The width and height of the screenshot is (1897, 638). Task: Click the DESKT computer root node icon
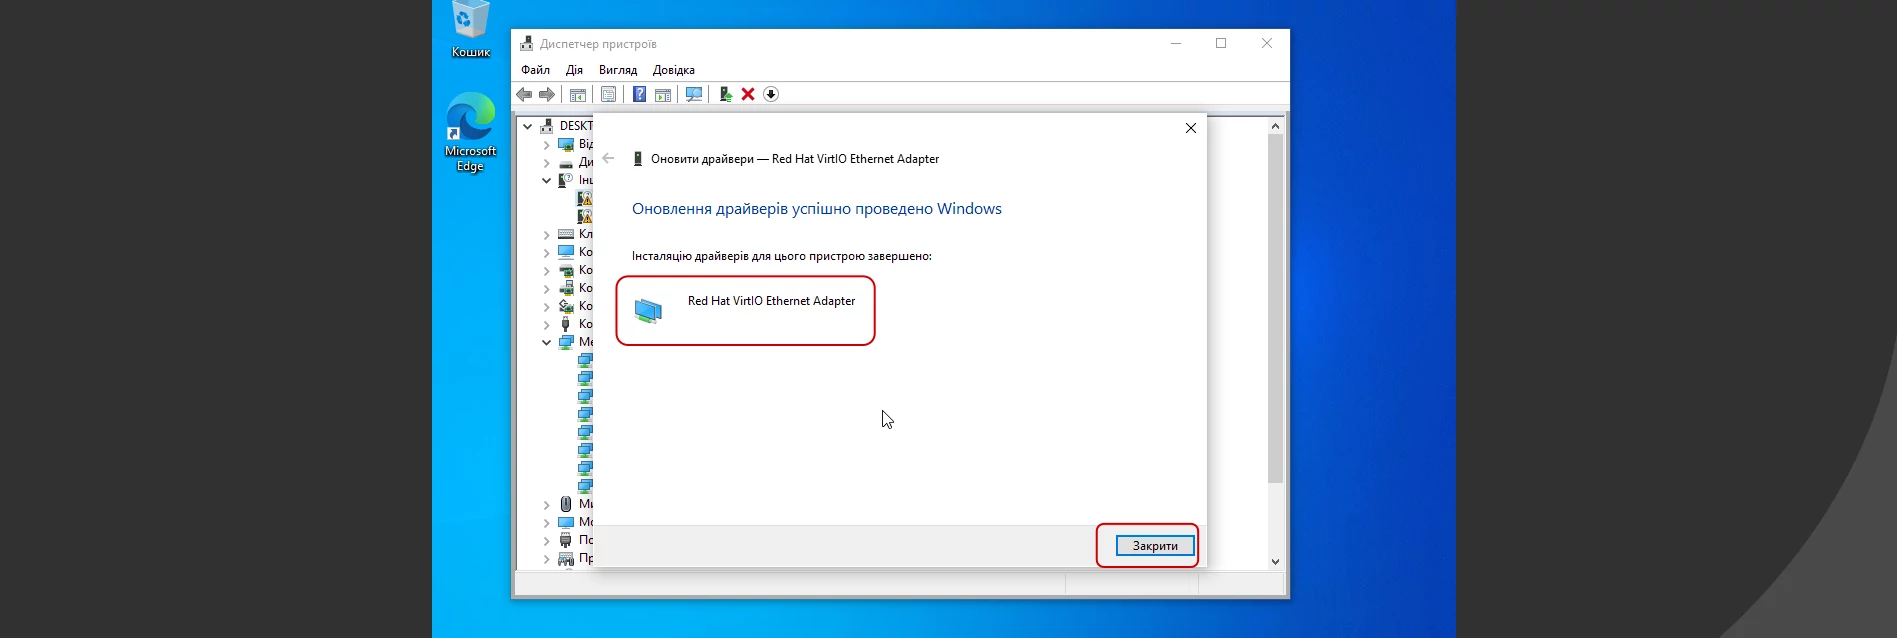coord(547,126)
